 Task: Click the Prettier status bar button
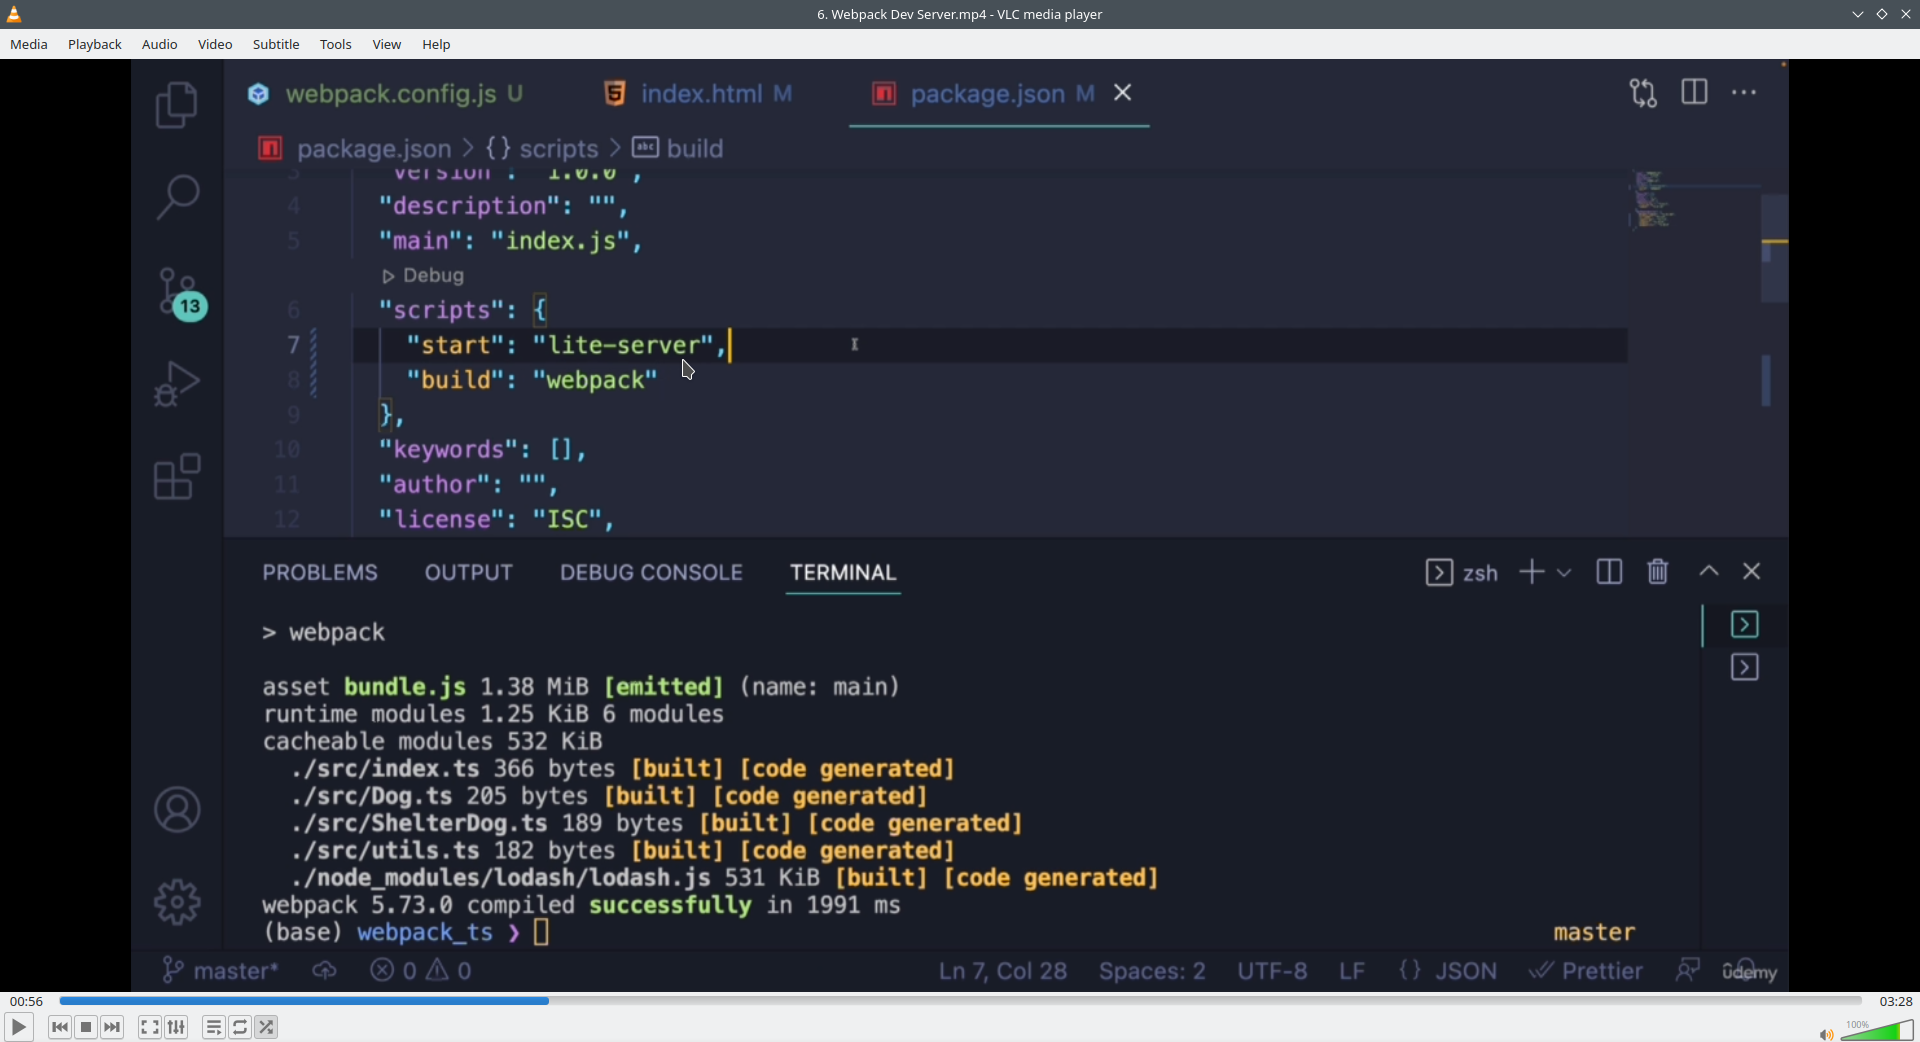(x=1586, y=971)
